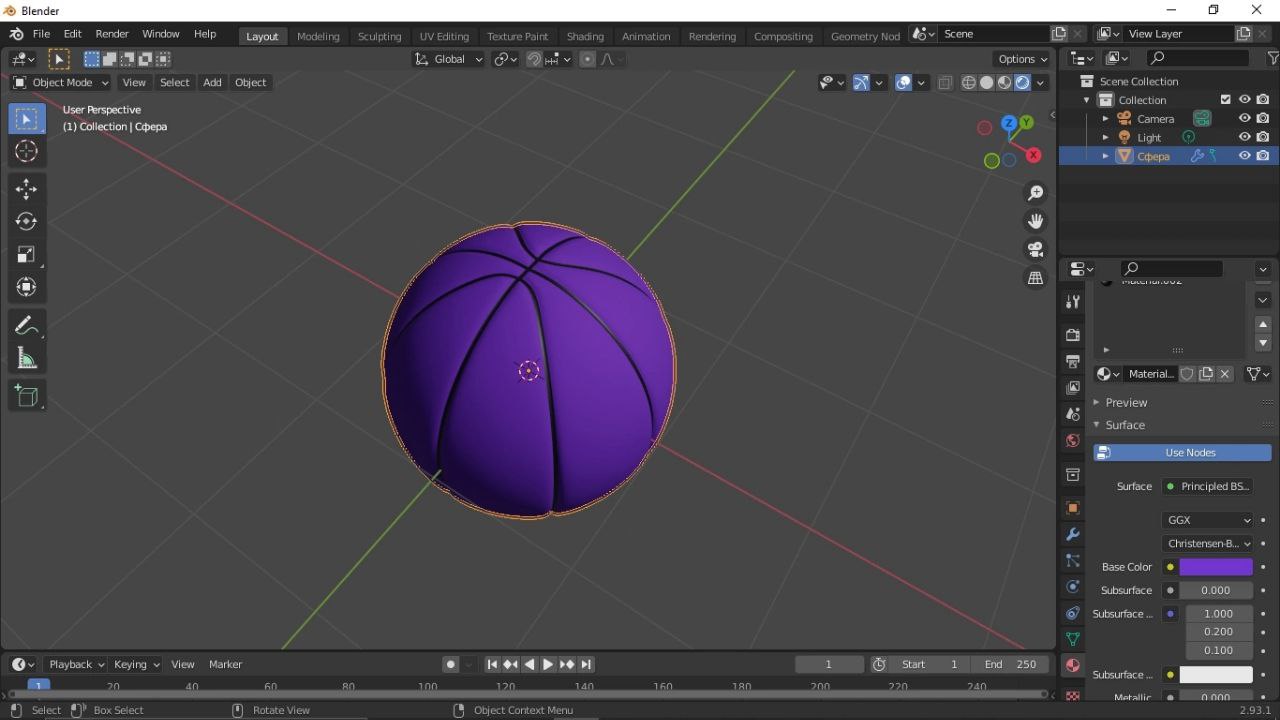Open Christensen-Burley subsurface method dropdown
The width and height of the screenshot is (1280, 720).
(x=1208, y=544)
